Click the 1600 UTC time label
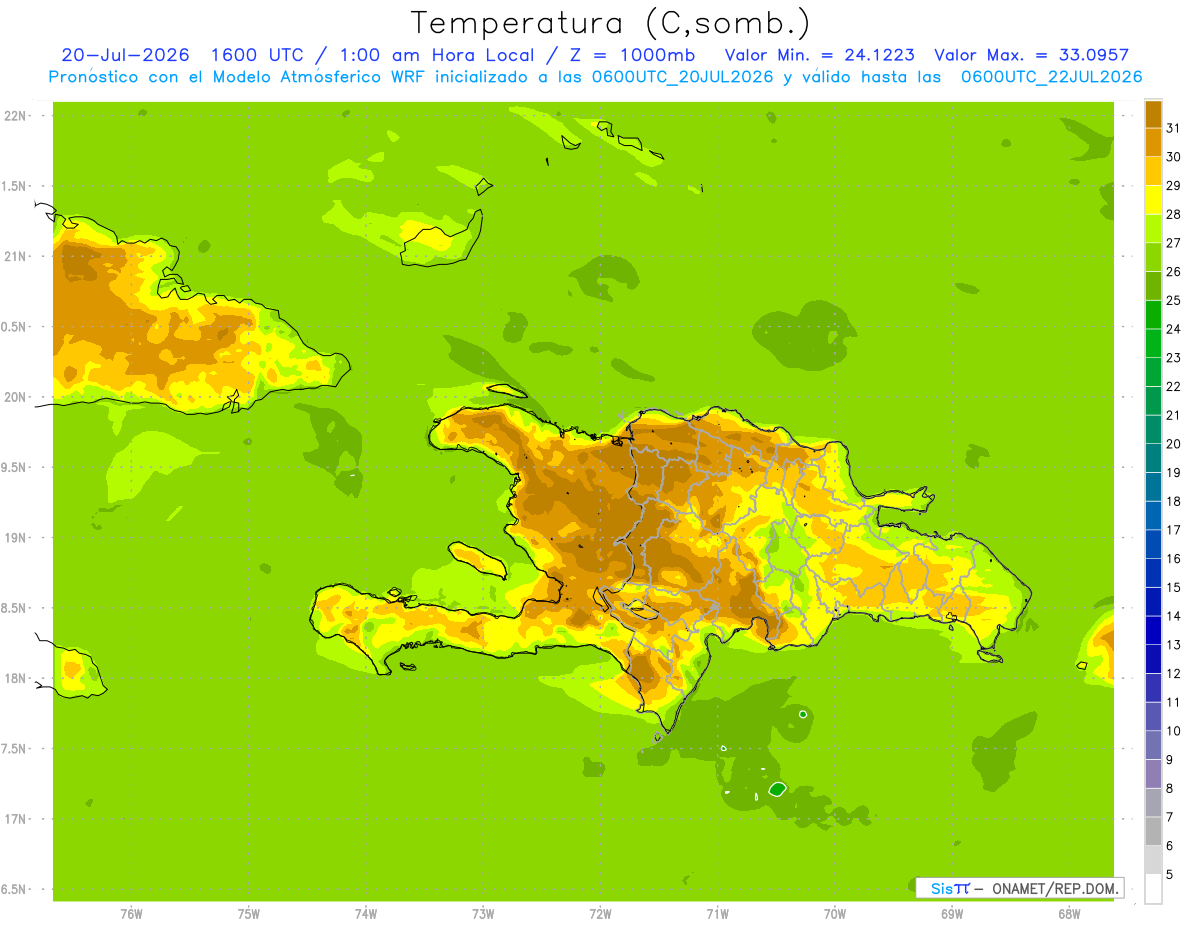Image resolution: width=1200 pixels, height=927 pixels. [259, 55]
